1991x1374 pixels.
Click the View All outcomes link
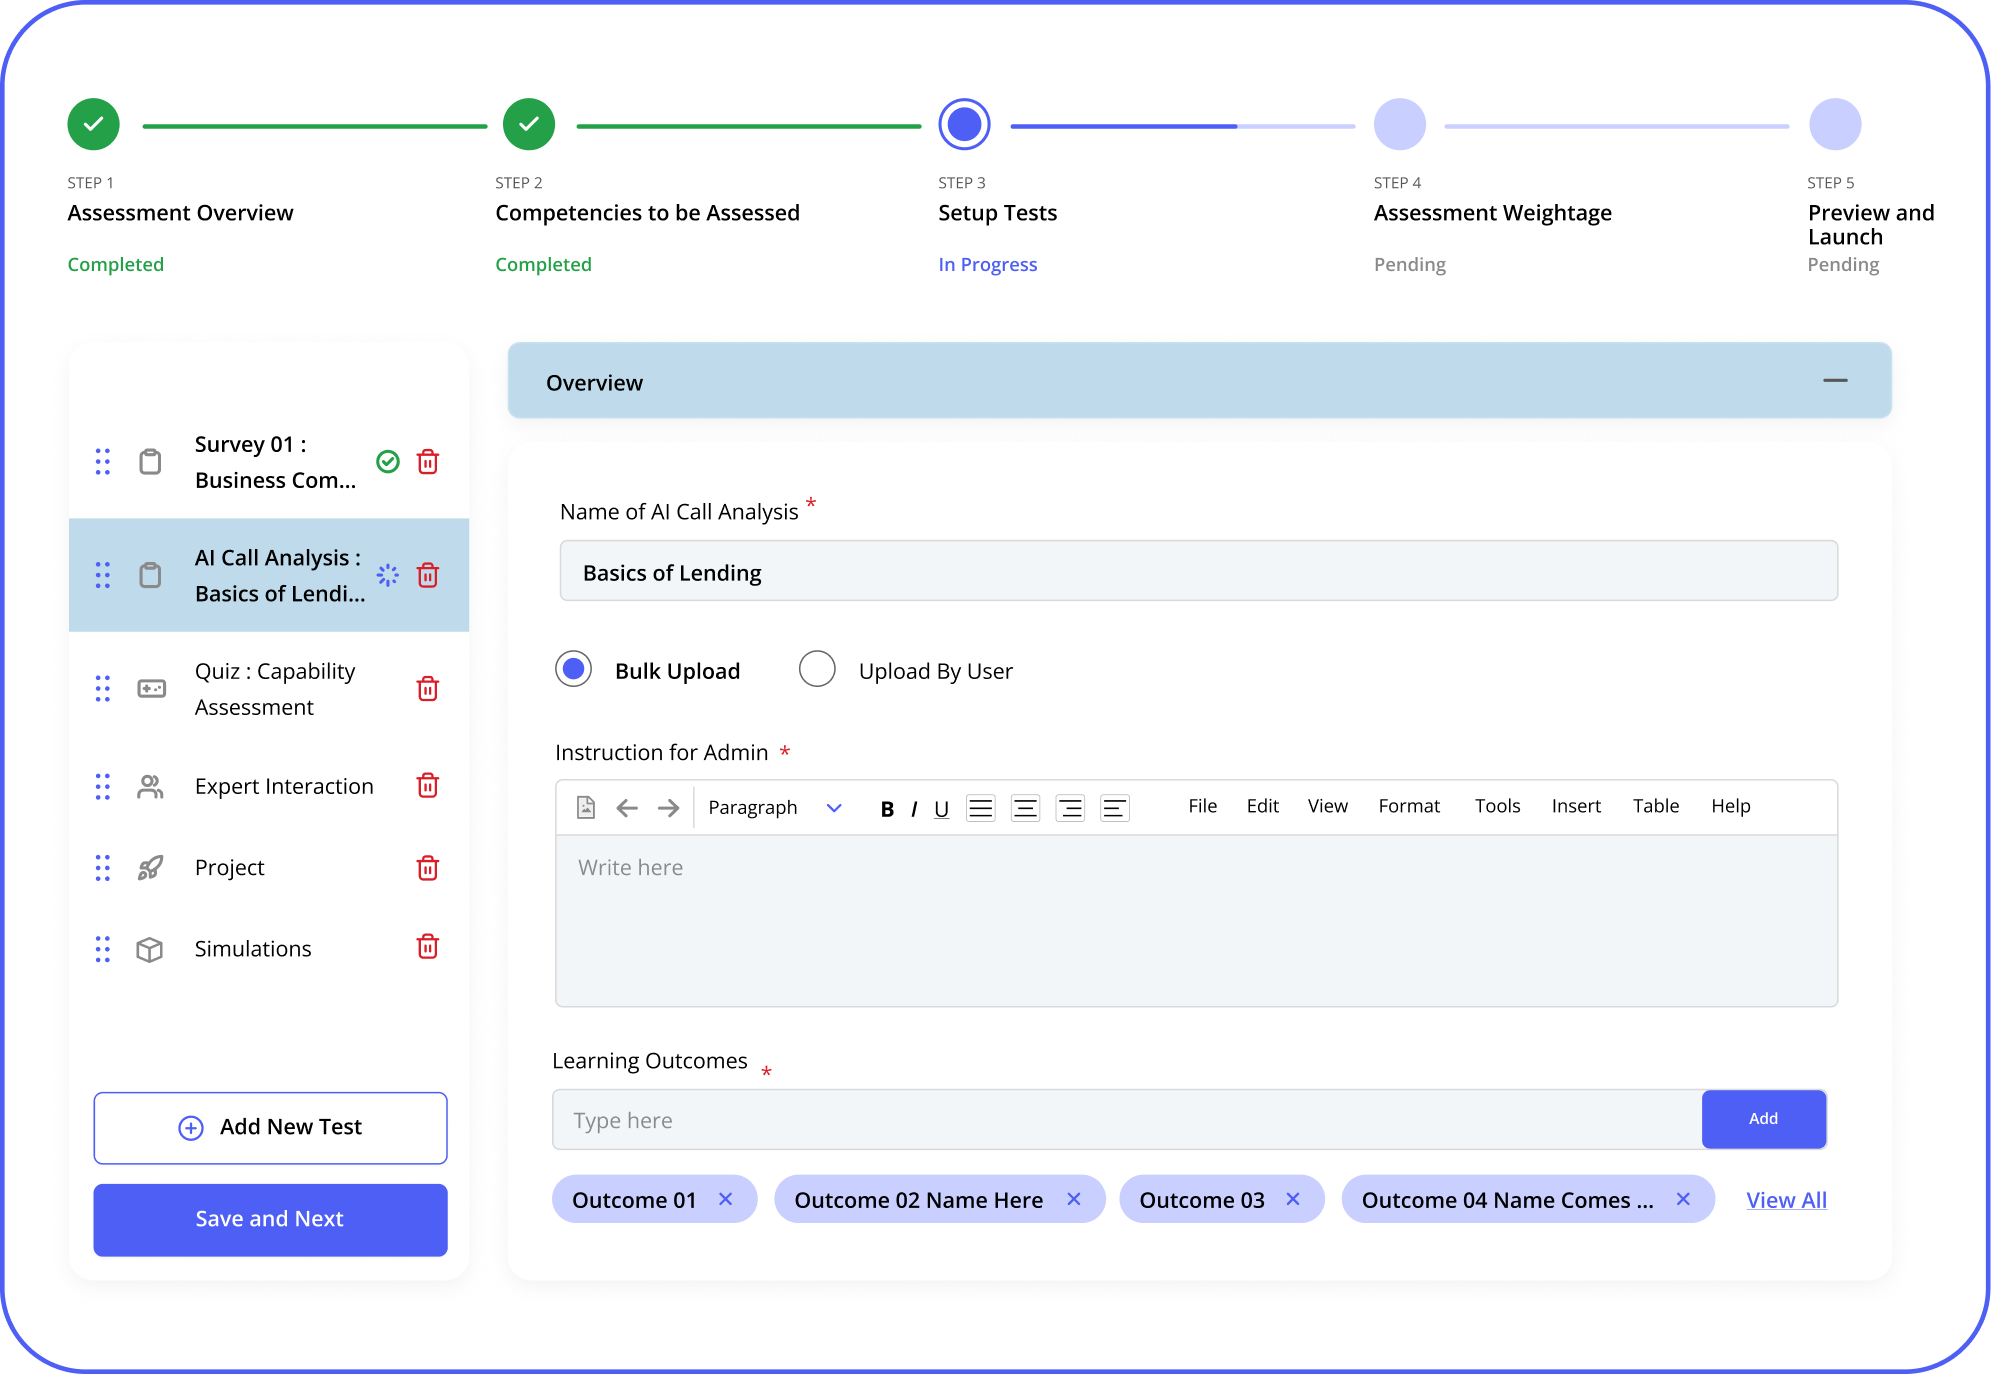click(x=1786, y=1200)
